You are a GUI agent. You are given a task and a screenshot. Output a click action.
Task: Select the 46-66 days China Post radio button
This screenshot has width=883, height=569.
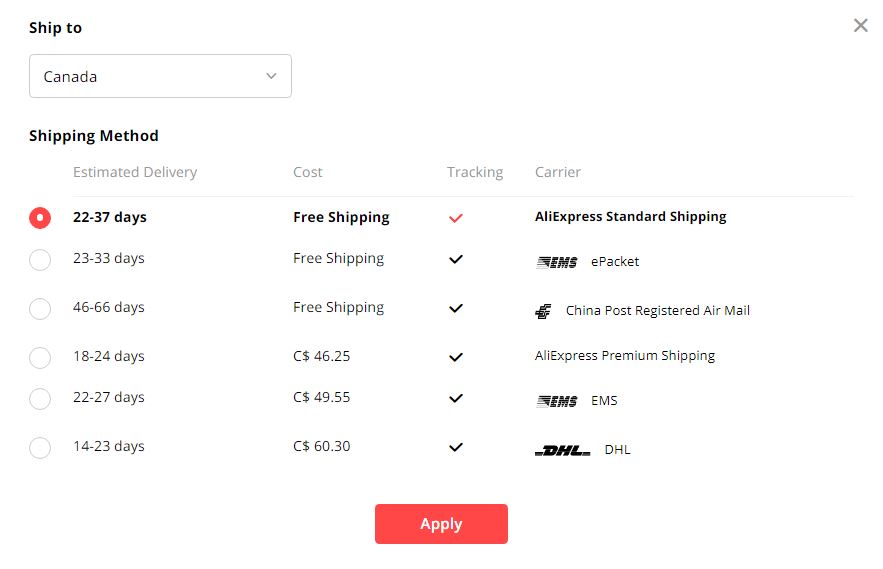pos(40,309)
